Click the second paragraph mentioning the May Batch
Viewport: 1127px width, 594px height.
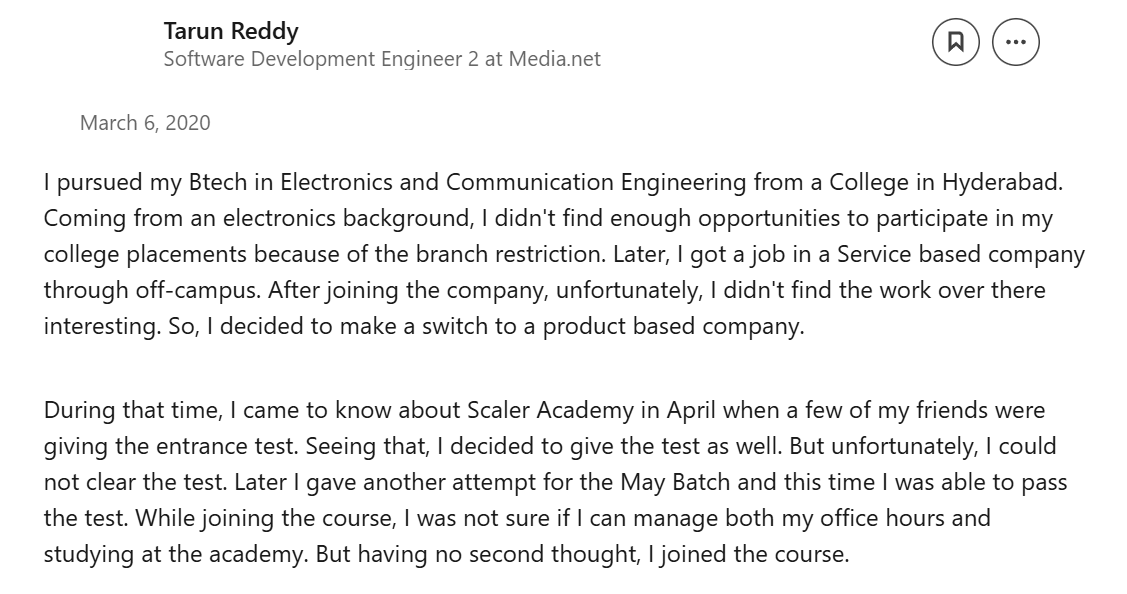(x=560, y=482)
